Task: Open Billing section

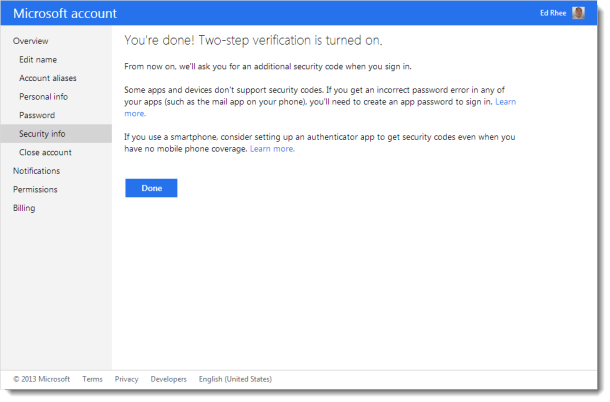Action: (24, 208)
